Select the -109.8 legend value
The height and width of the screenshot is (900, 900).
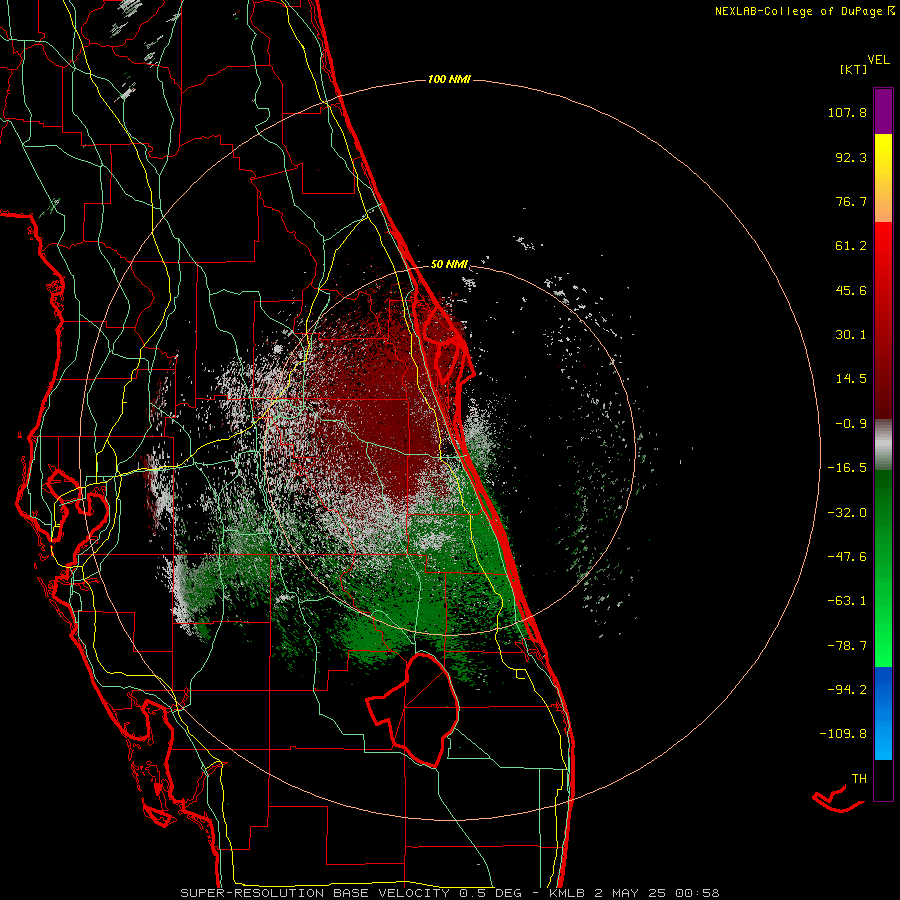[843, 734]
